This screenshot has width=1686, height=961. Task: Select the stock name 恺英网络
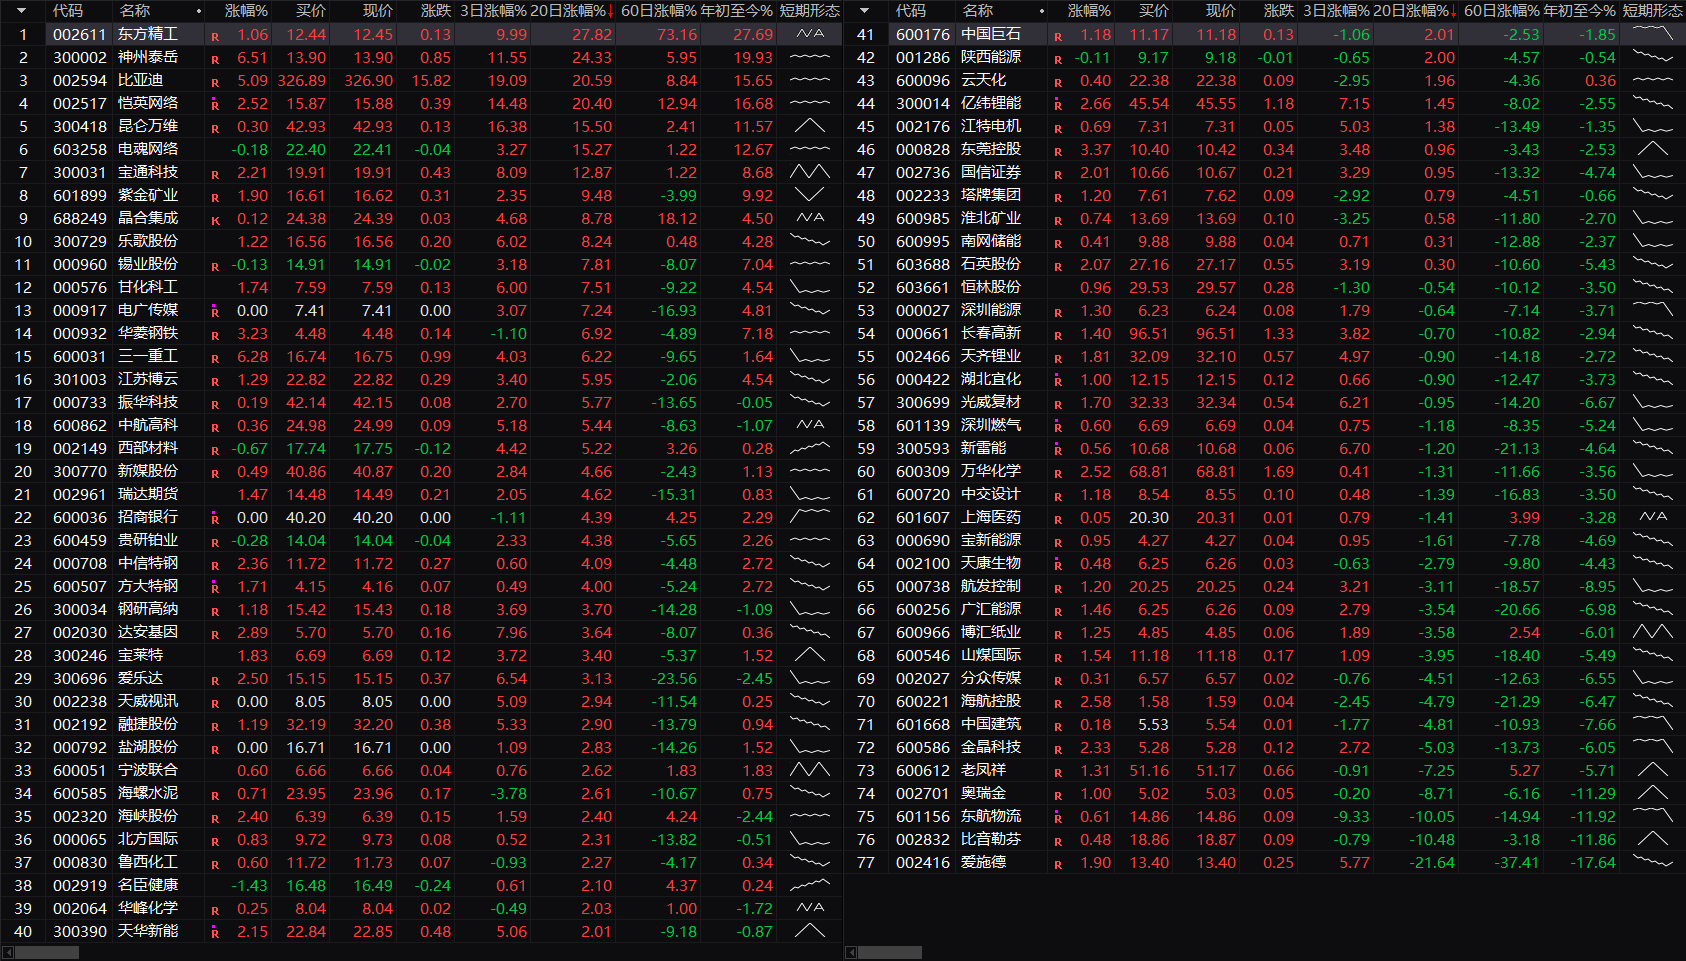[148, 103]
